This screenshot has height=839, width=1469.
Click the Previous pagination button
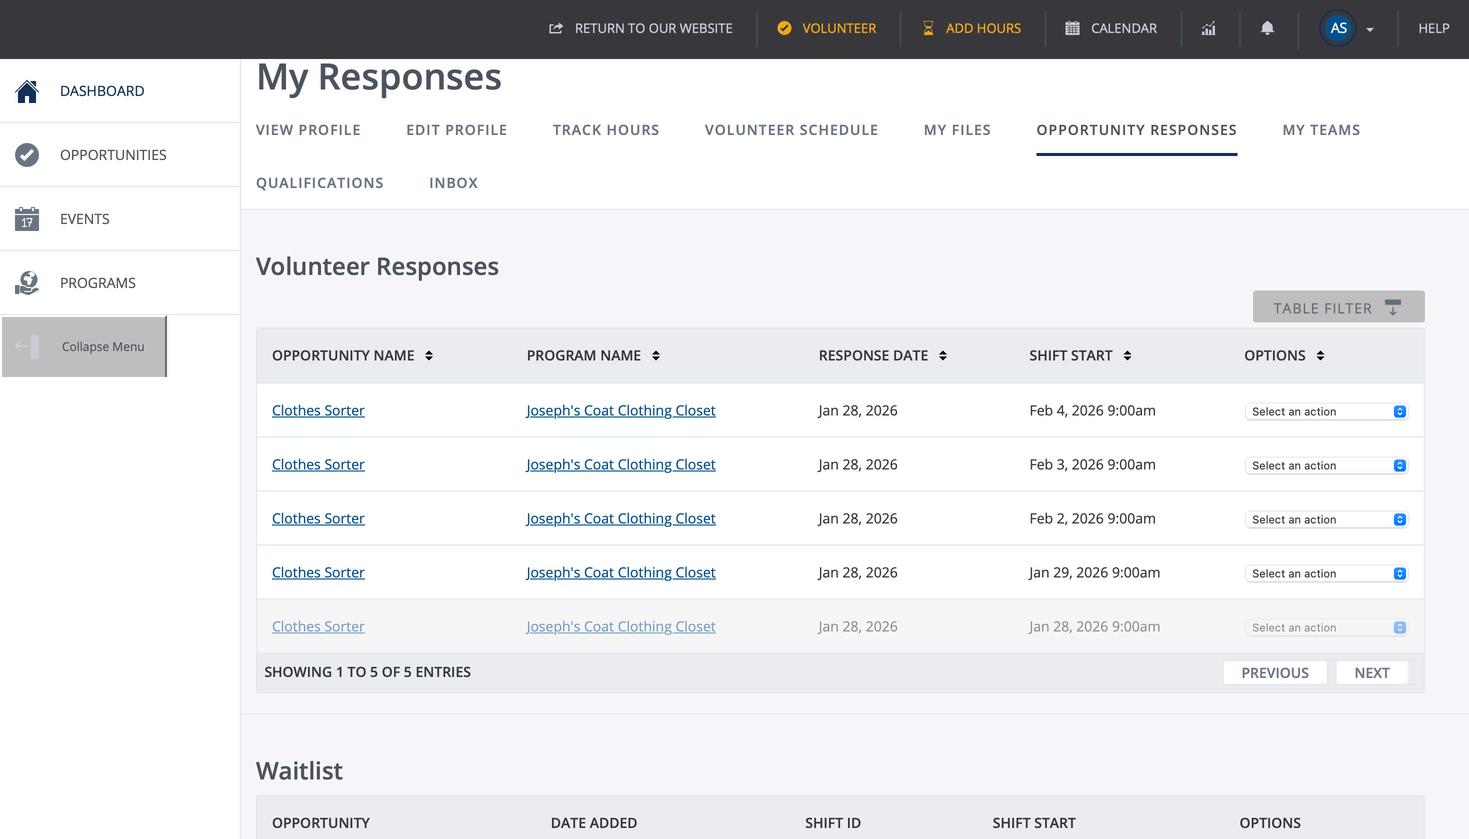coord(1275,673)
